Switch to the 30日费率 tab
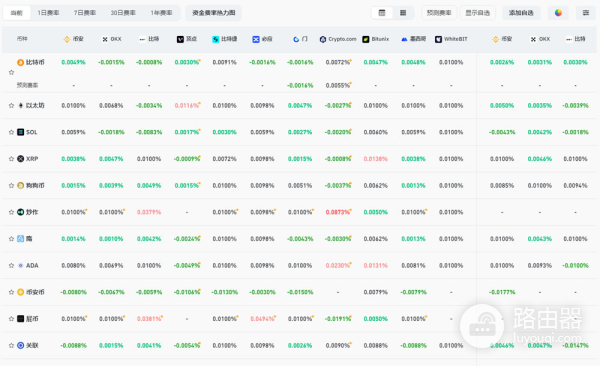 coord(123,13)
